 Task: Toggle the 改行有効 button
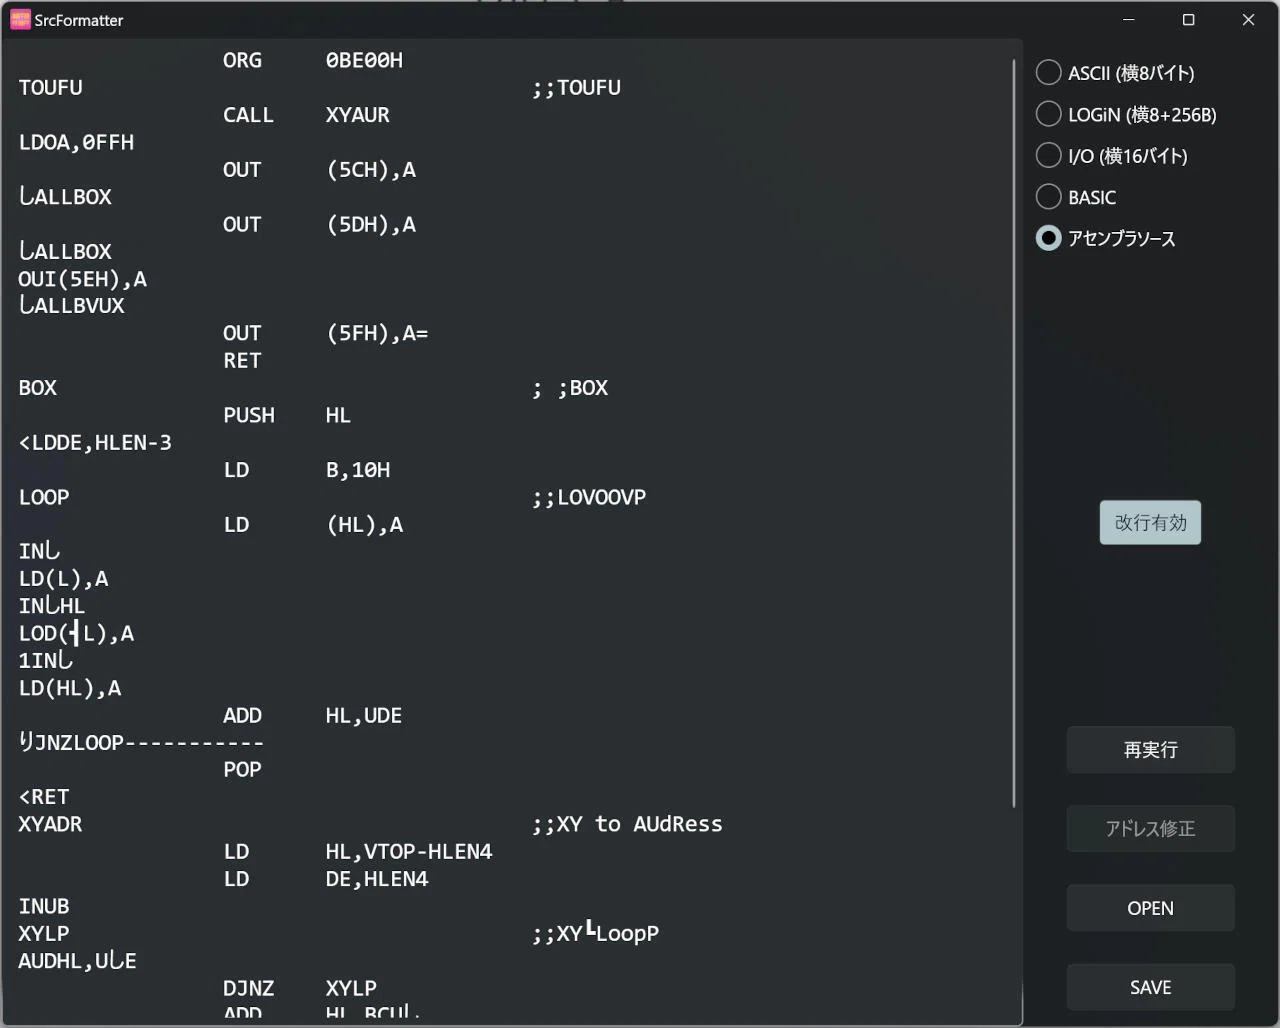tap(1150, 523)
